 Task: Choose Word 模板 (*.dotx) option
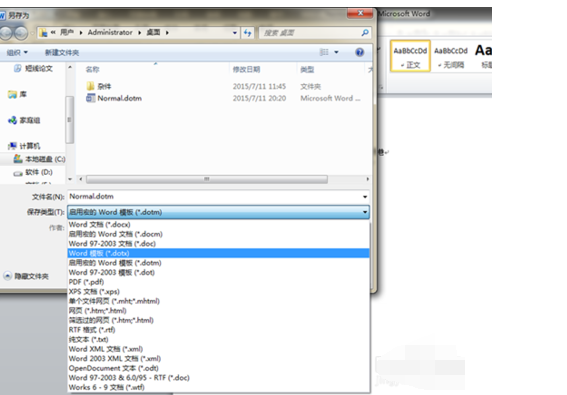[218, 253]
